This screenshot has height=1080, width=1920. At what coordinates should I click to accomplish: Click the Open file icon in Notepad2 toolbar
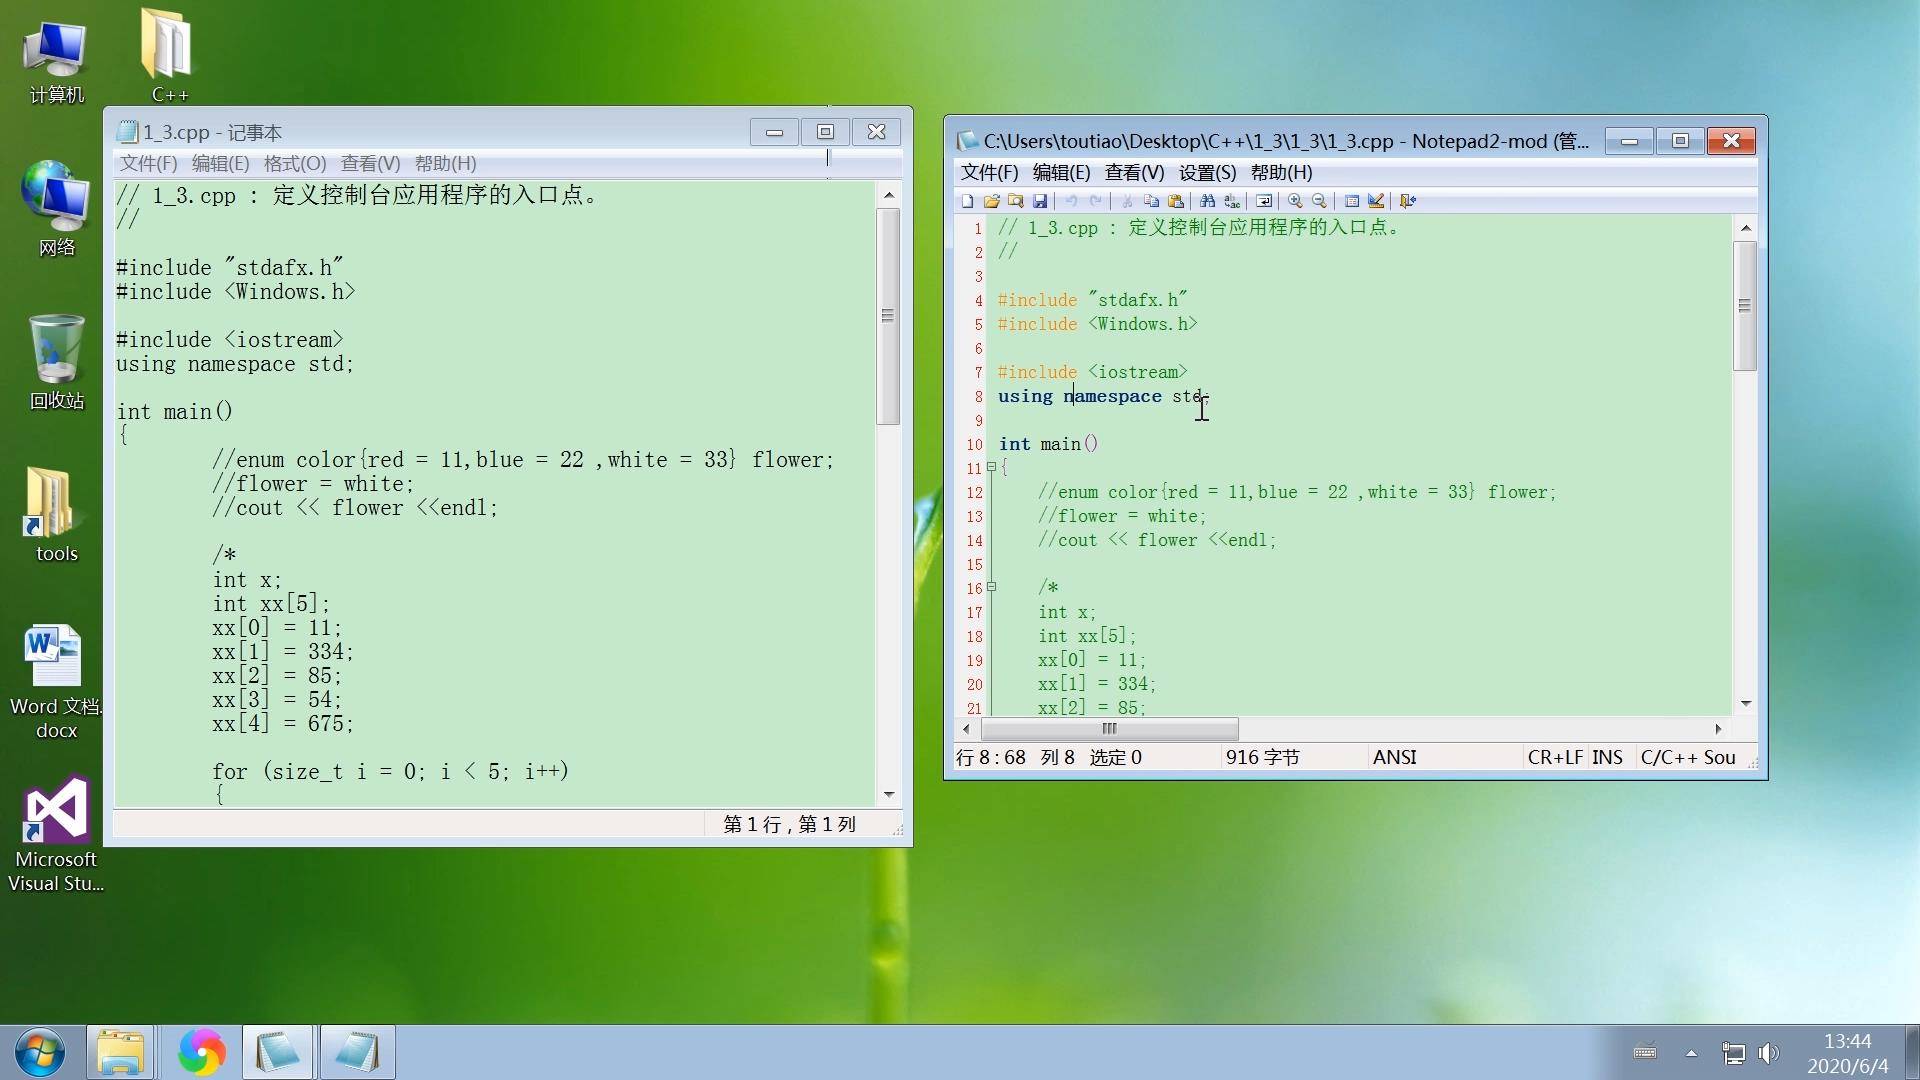(992, 201)
